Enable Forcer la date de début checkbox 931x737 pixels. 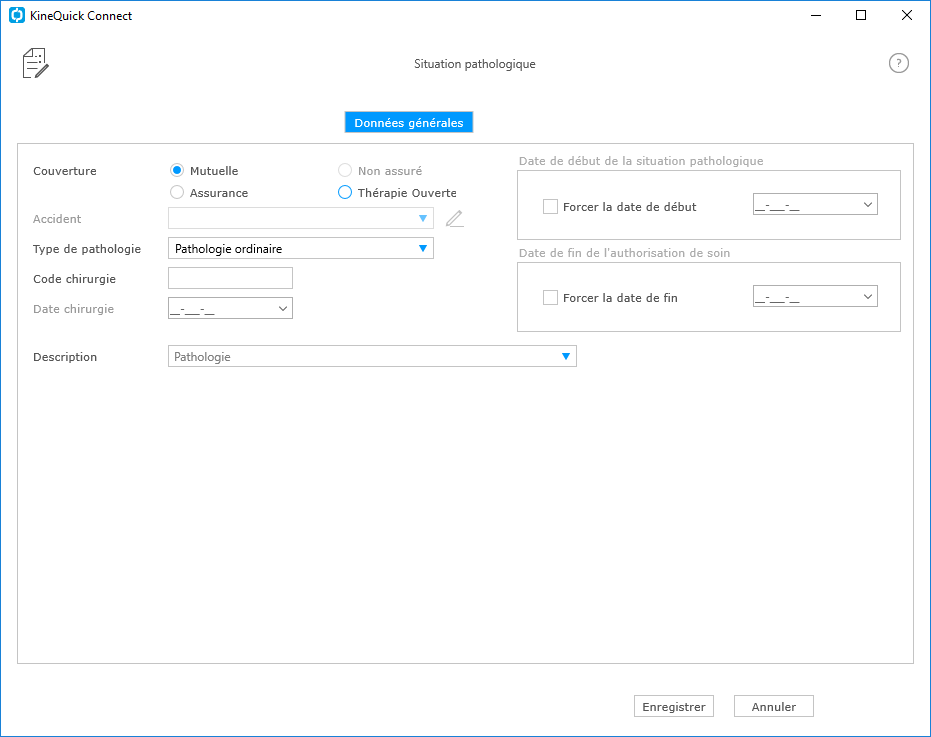[550, 207]
